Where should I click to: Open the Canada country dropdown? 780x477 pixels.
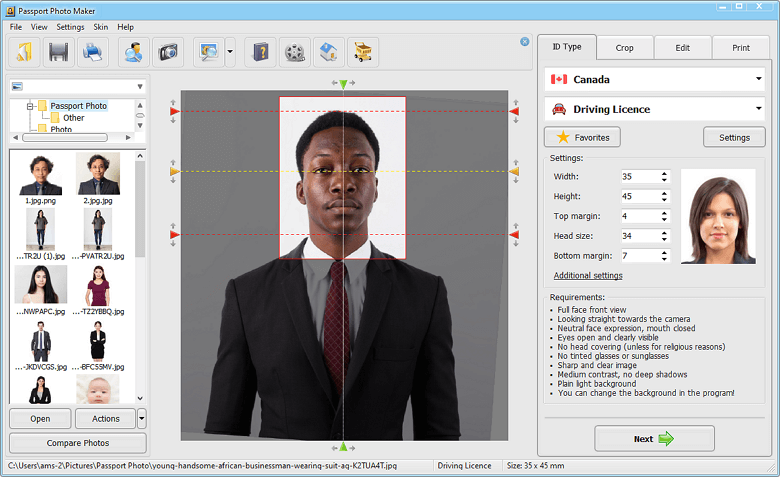[x=758, y=79]
